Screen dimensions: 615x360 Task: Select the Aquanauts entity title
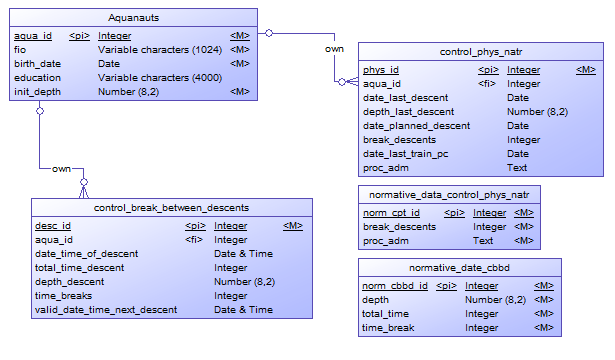pyautogui.click(x=133, y=18)
